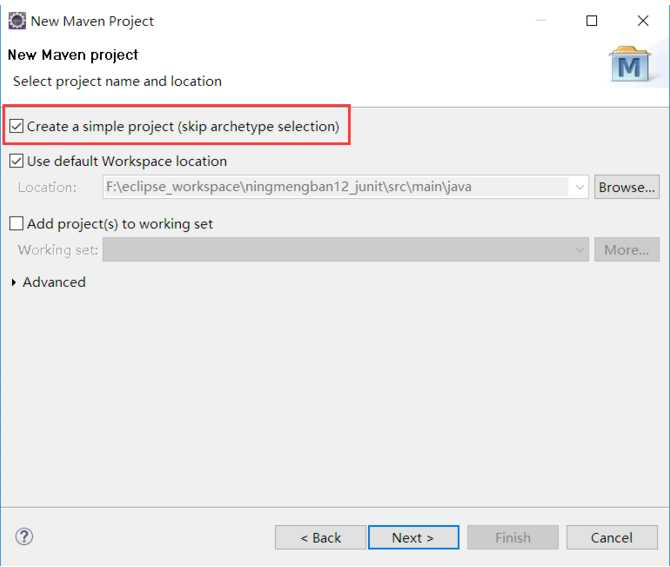Open the Working set dropdown
Image resolution: width=670 pixels, height=567 pixels.
(579, 250)
